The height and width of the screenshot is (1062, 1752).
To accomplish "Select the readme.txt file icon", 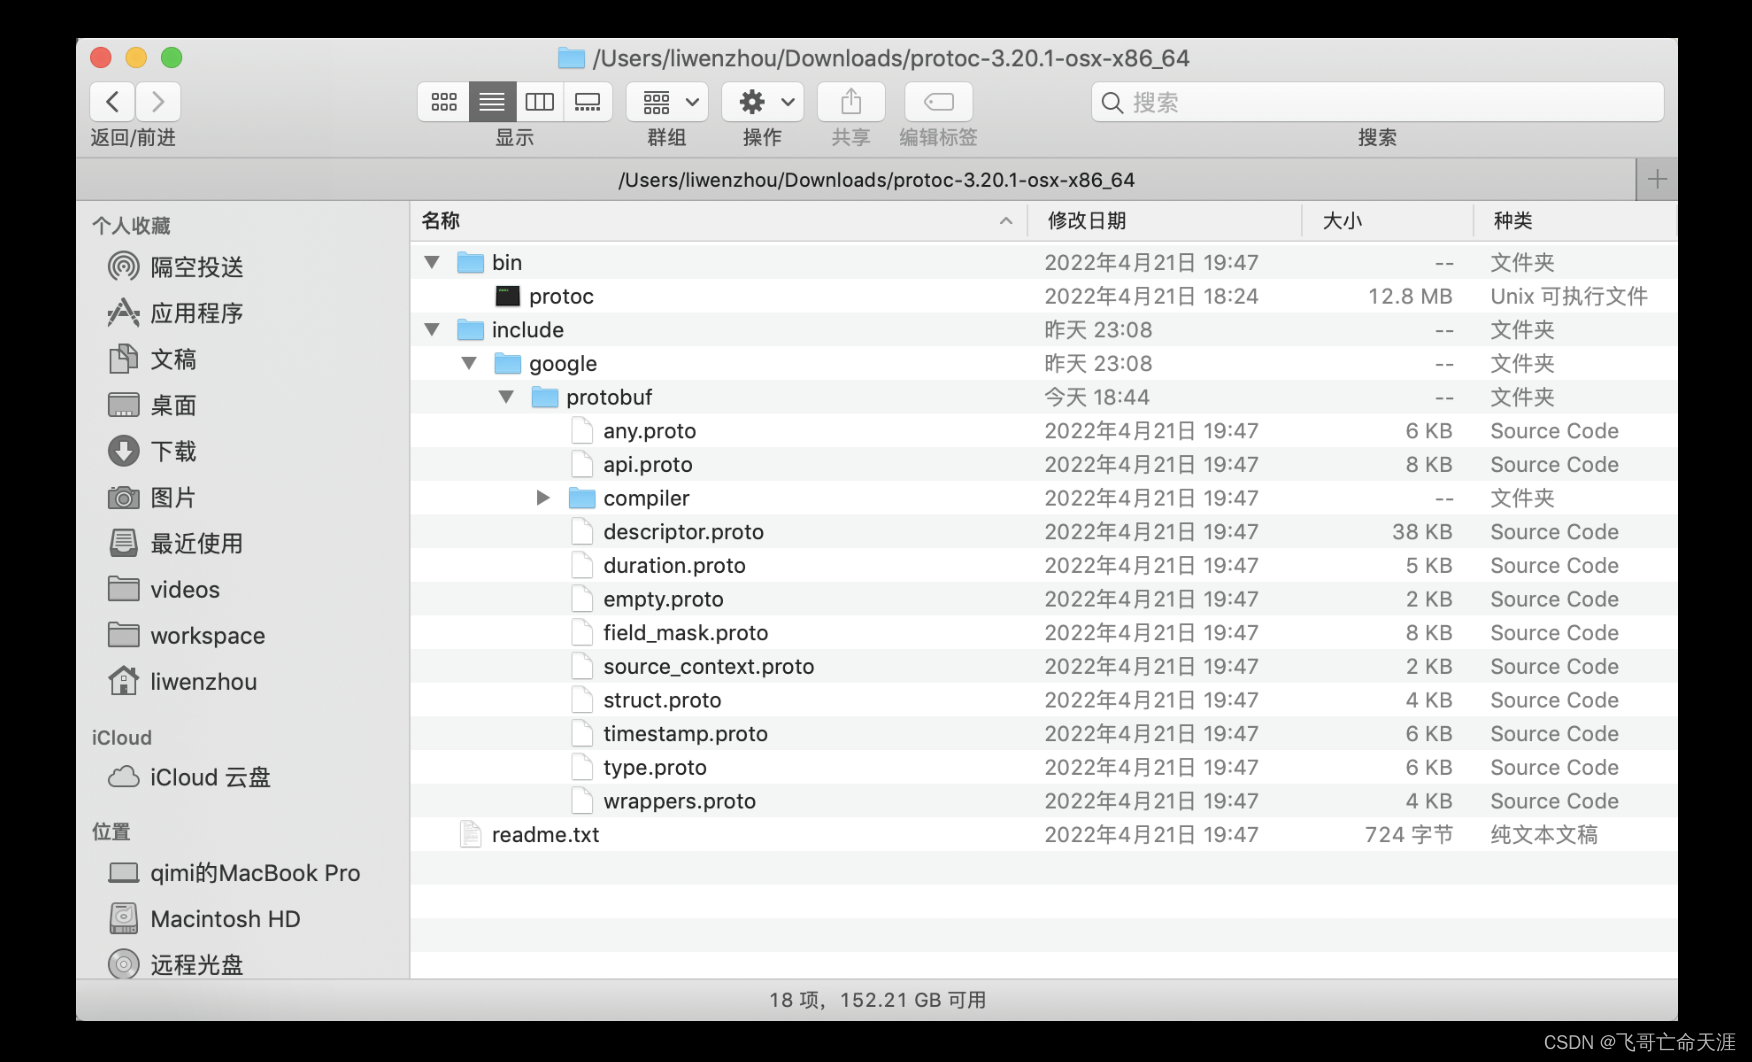I will pyautogui.click(x=470, y=834).
